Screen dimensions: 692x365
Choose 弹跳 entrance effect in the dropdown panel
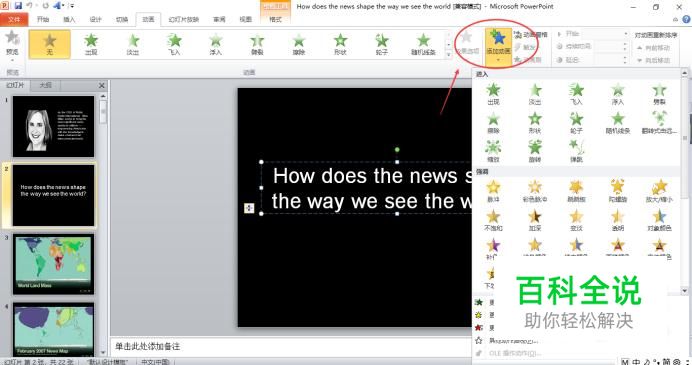point(576,151)
